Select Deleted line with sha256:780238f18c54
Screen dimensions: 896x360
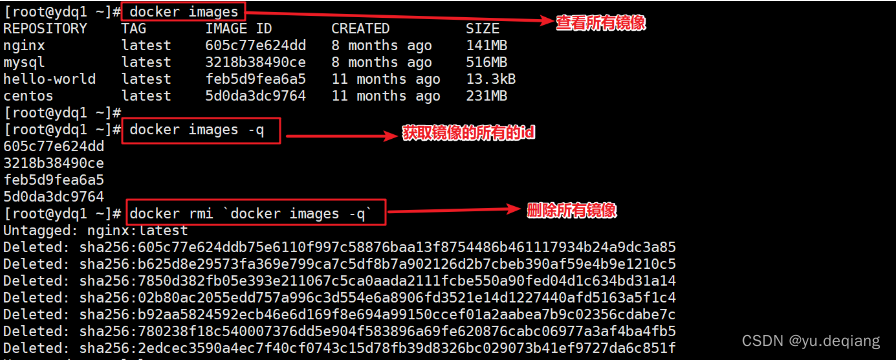tap(340, 331)
